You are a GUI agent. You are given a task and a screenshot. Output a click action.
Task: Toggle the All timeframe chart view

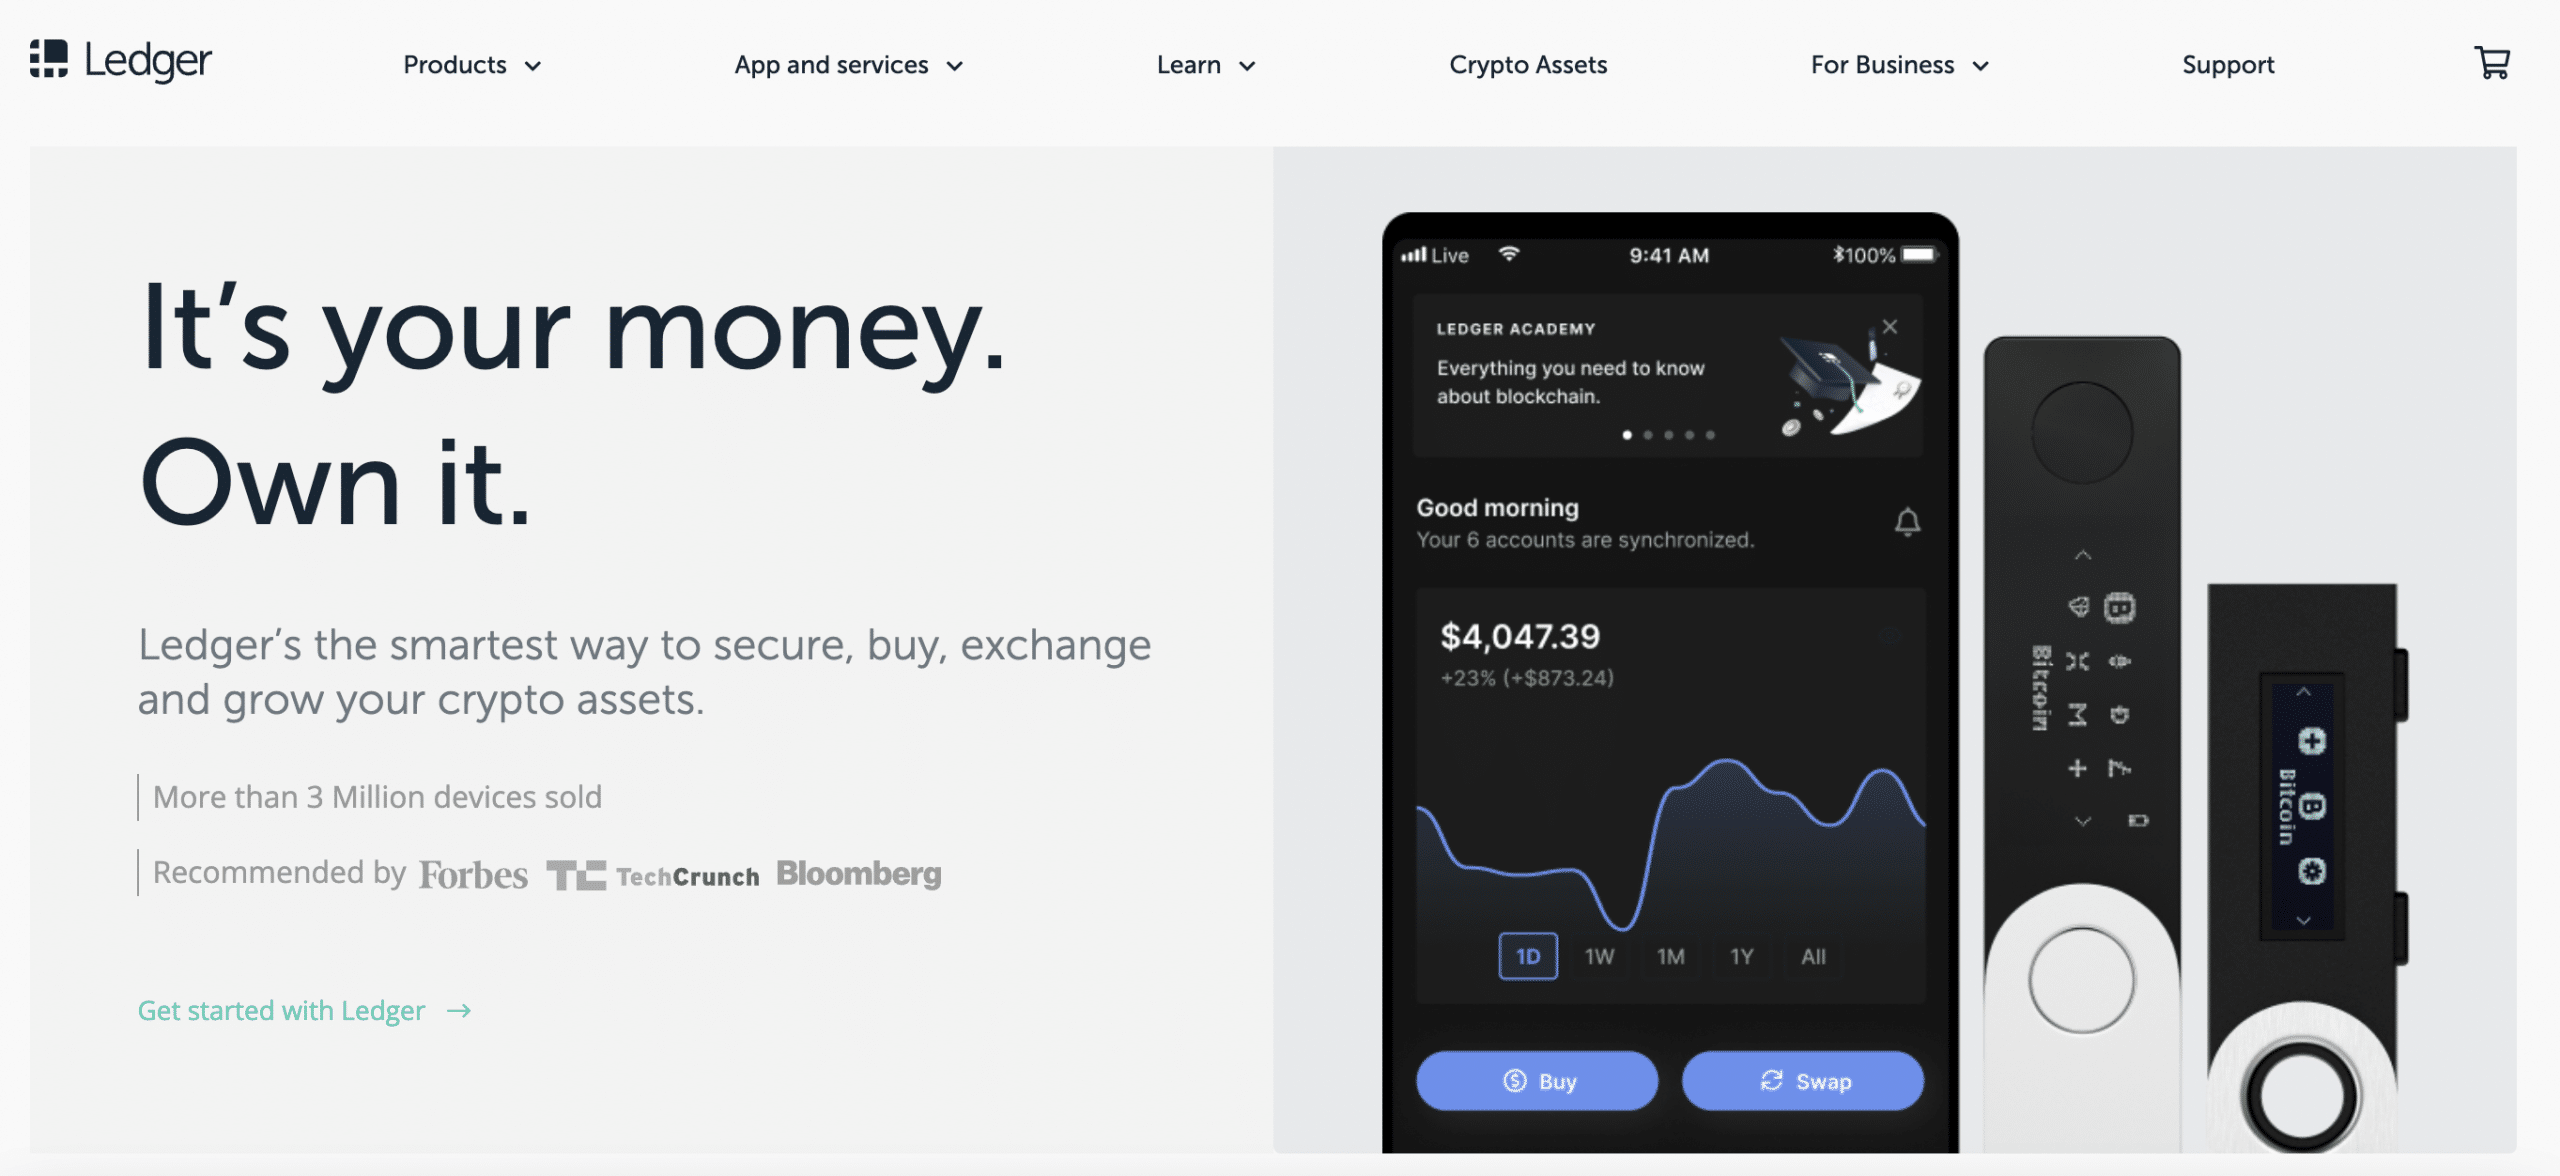tap(1812, 954)
